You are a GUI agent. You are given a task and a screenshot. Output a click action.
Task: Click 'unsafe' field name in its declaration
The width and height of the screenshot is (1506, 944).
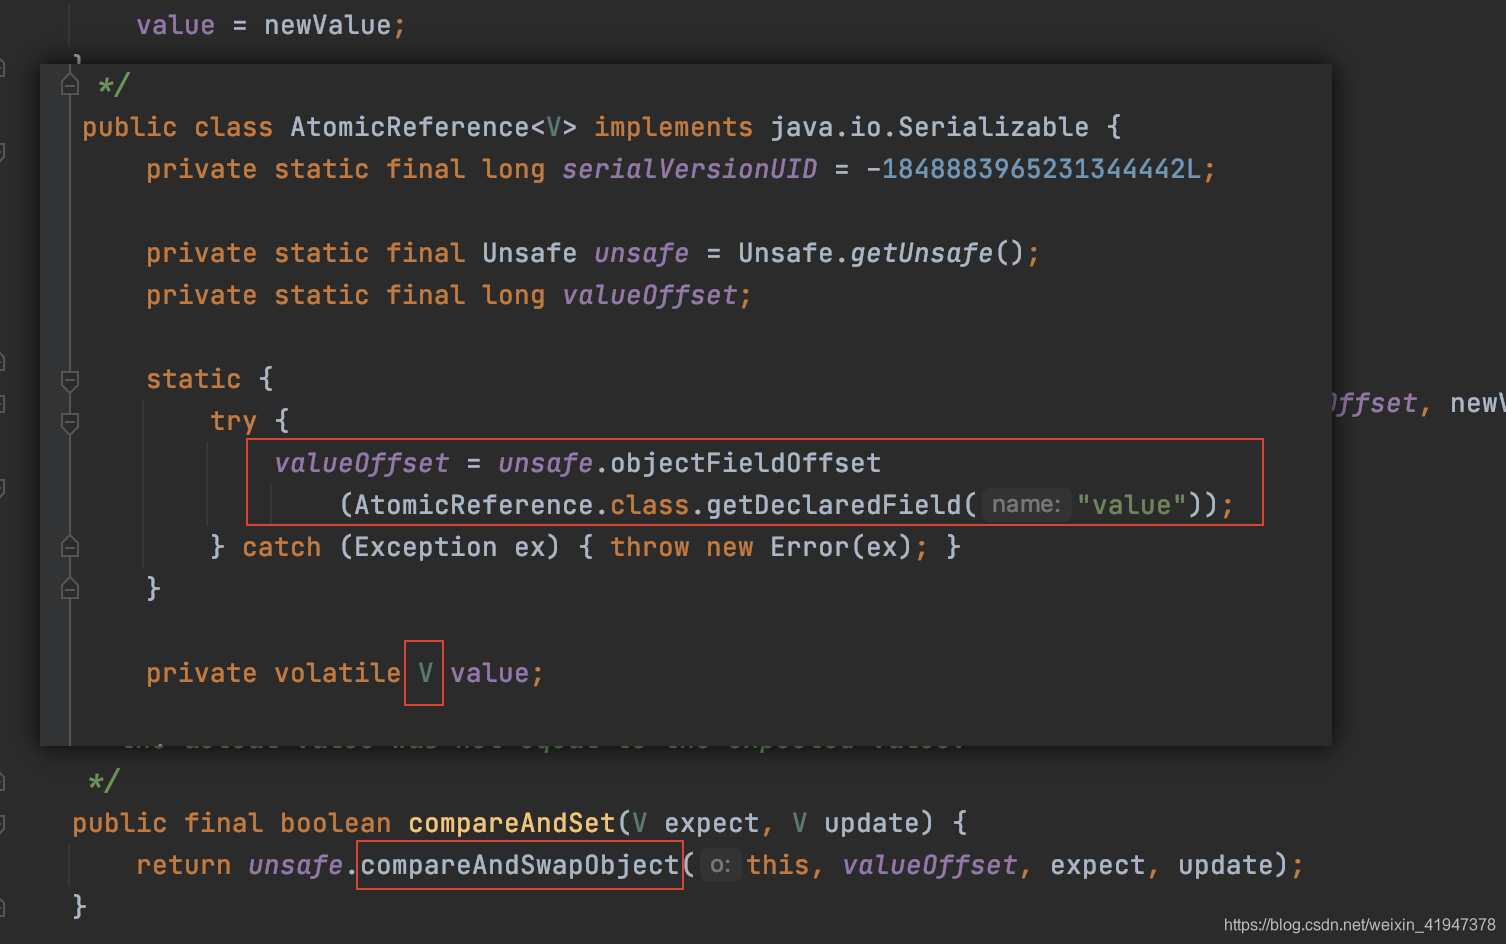click(641, 253)
